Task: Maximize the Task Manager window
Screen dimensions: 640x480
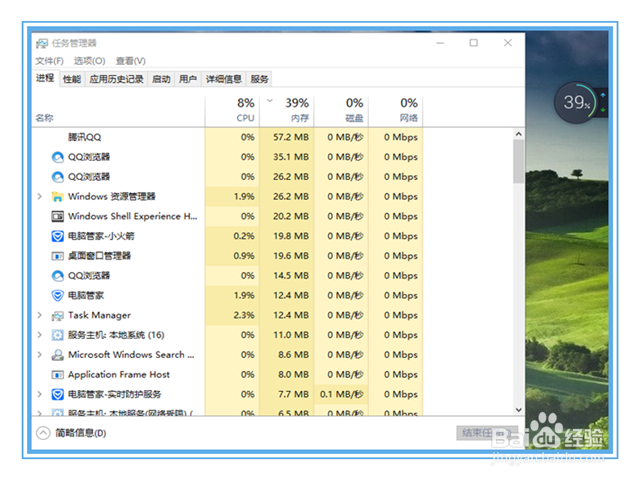Action: (x=473, y=43)
